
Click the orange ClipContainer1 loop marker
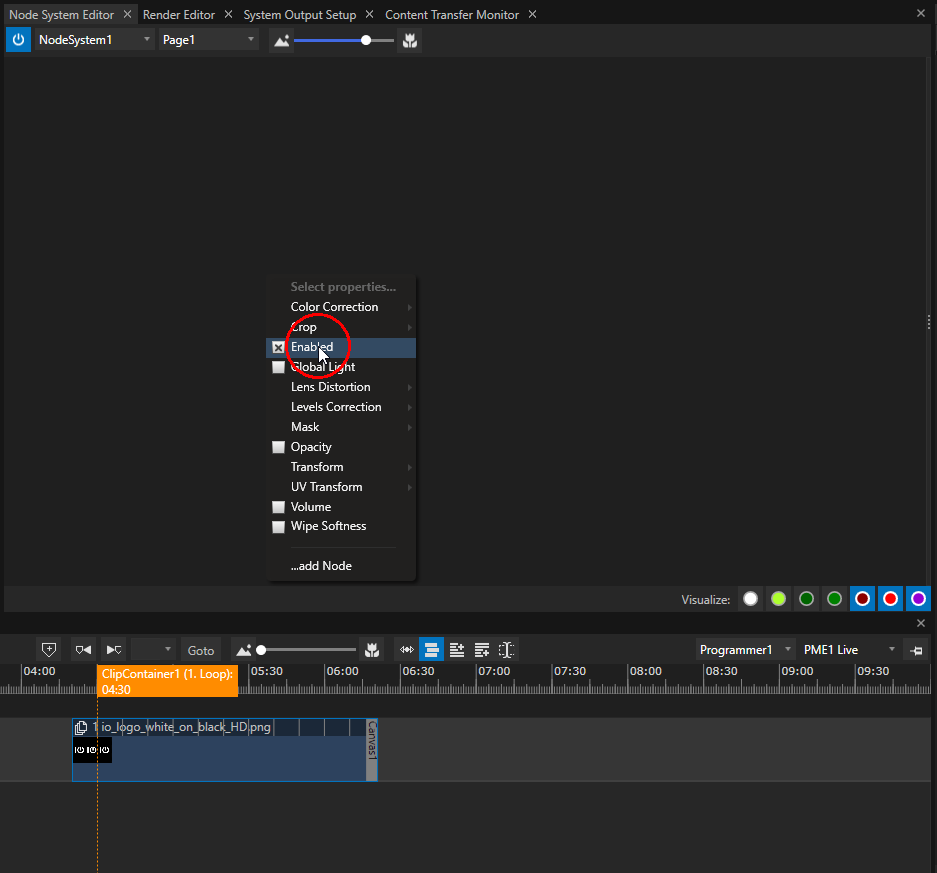(167, 681)
